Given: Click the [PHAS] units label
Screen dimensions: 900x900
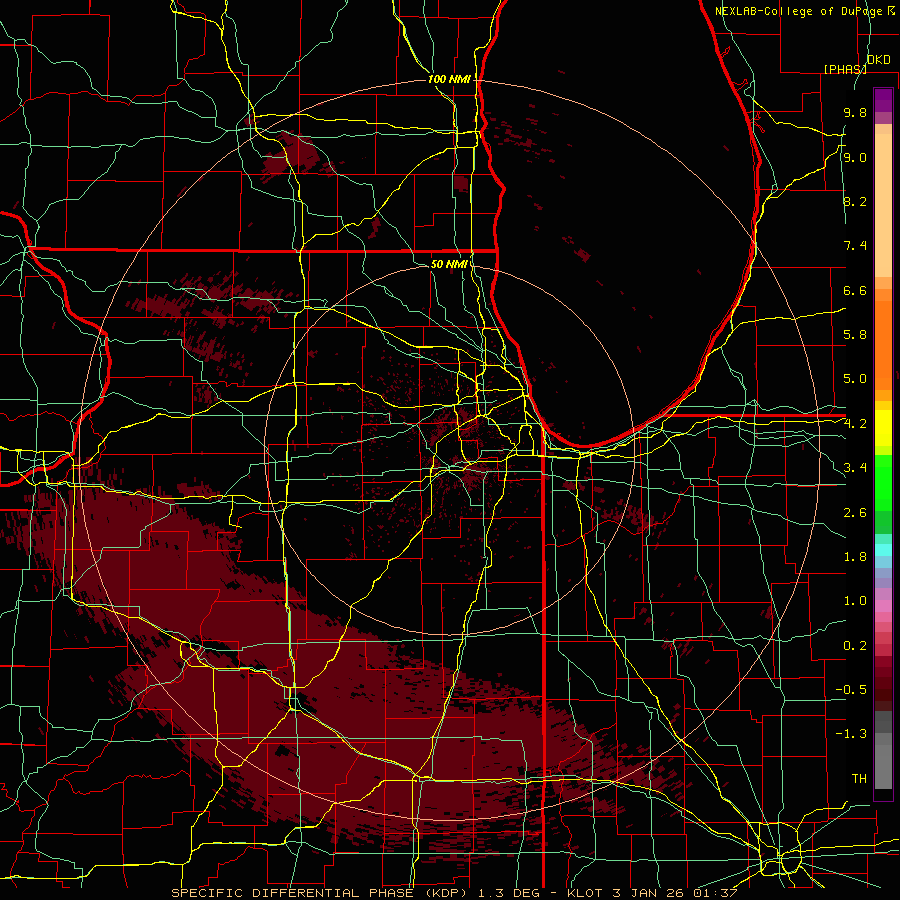Looking at the screenshot, I should point(845,69).
